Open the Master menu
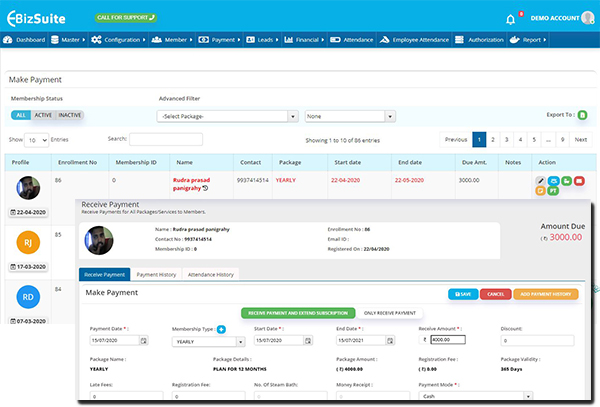This screenshot has width=600, height=407. [68, 40]
